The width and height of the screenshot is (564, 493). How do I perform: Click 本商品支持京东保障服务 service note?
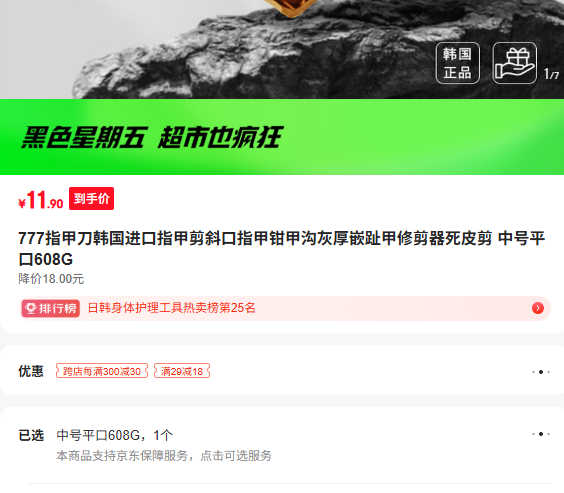[x=164, y=456]
